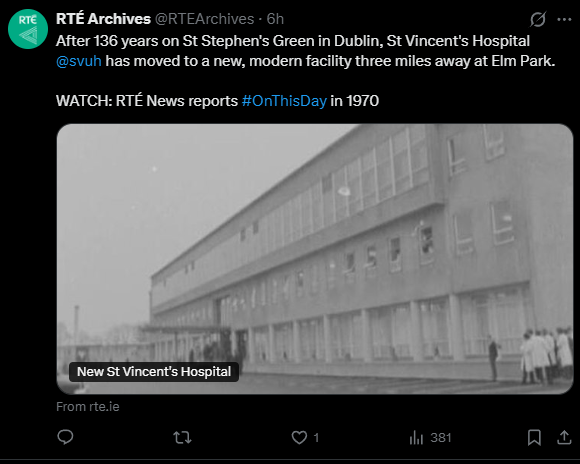Bookmark this RTÉ Archives post
Viewport: 580px width, 464px height.
point(534,437)
